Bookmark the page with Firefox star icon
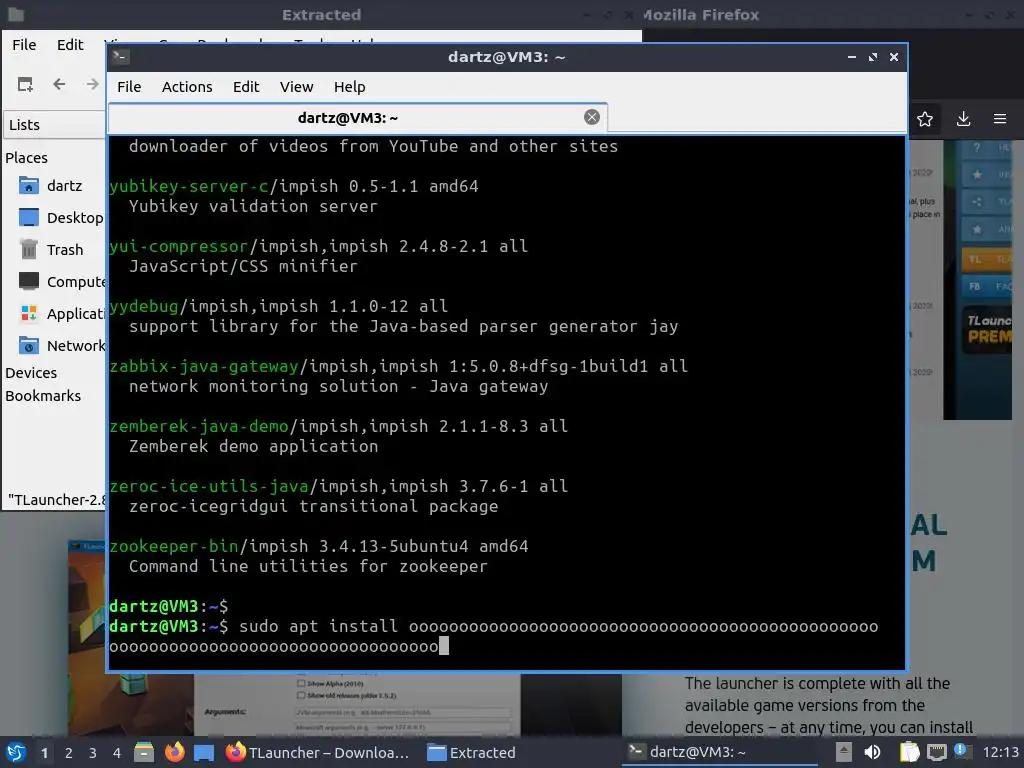1024x768 pixels. 925,119
